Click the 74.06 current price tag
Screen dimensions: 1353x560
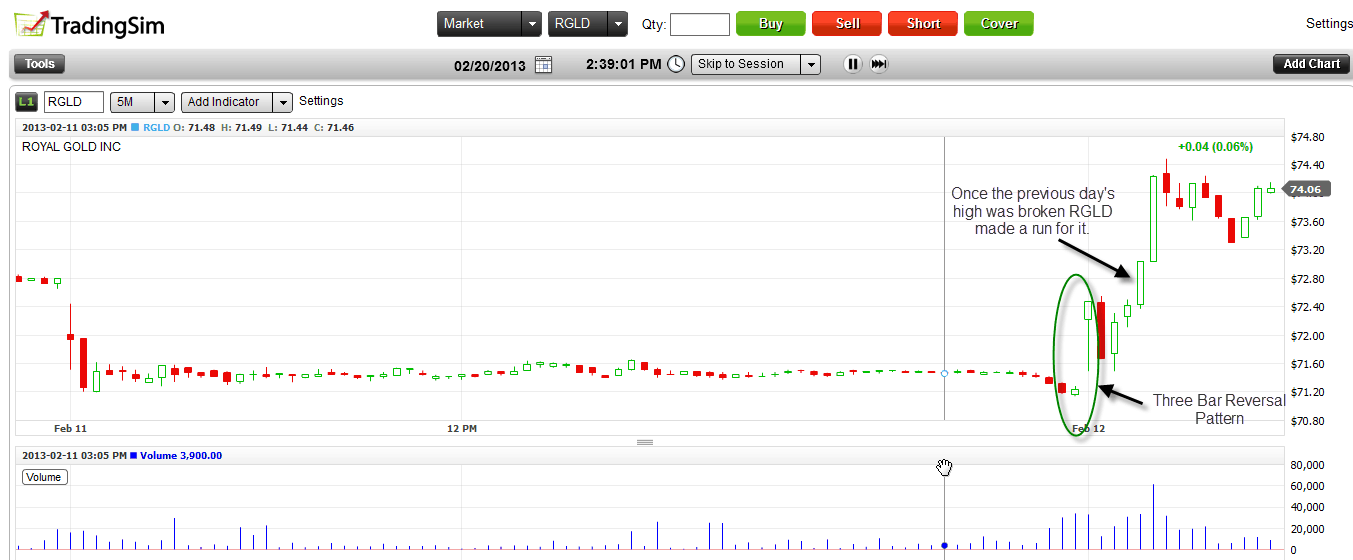(1305, 189)
